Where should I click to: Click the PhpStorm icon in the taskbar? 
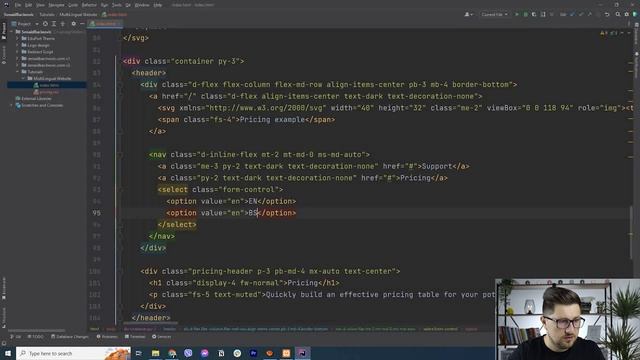pyautogui.click(x=302, y=353)
